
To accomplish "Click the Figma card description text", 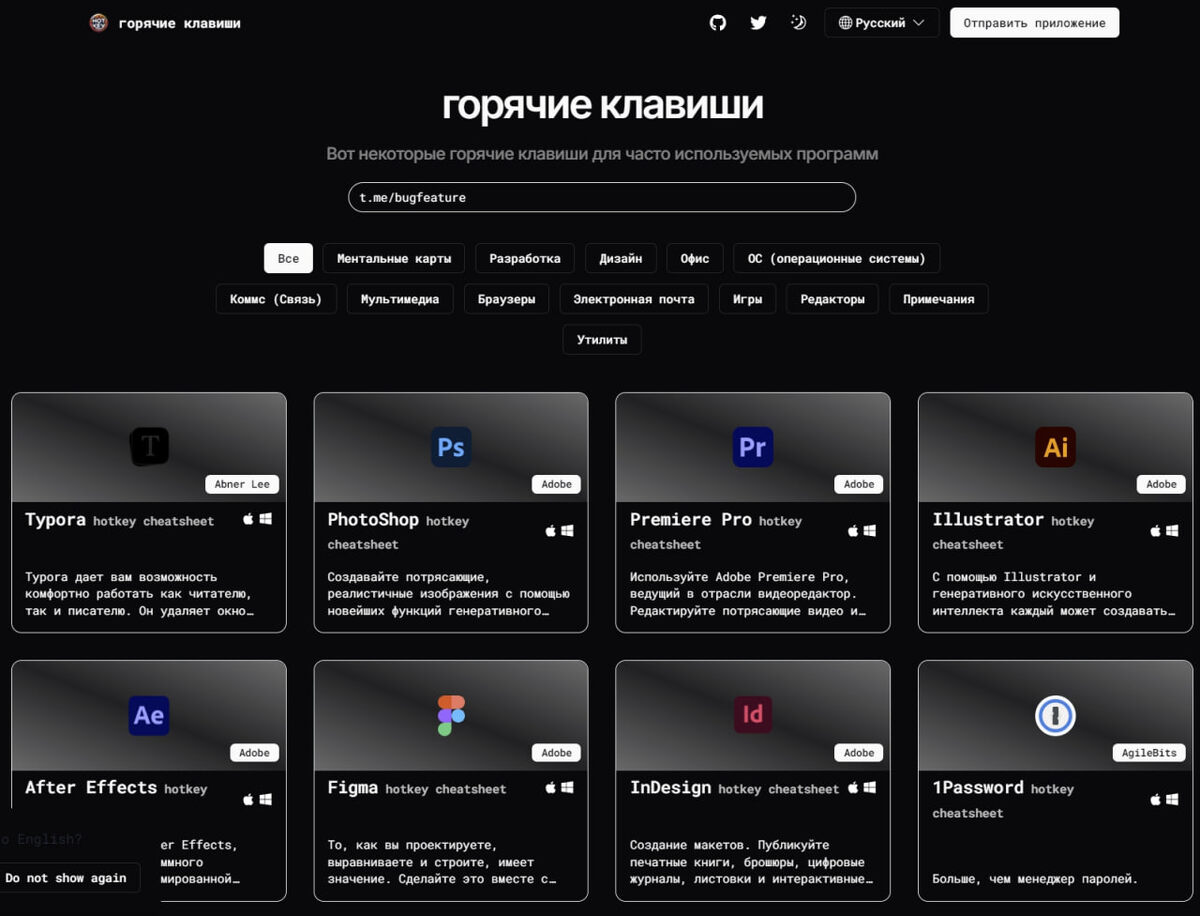I will 442,862.
